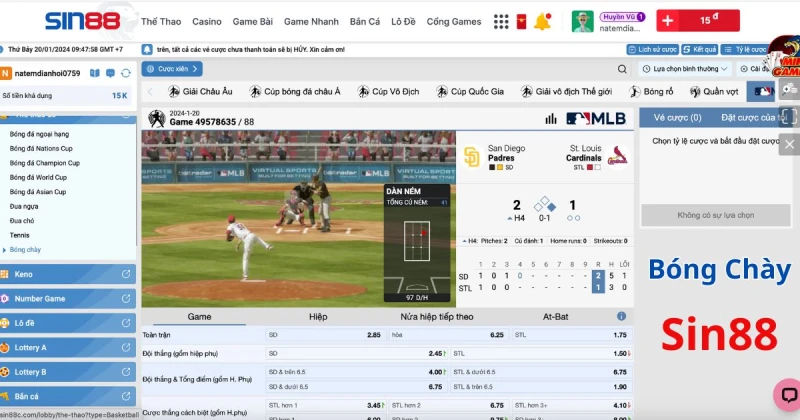
Task: Select Cúp bóng đá châu Á category
Action: click(x=295, y=91)
